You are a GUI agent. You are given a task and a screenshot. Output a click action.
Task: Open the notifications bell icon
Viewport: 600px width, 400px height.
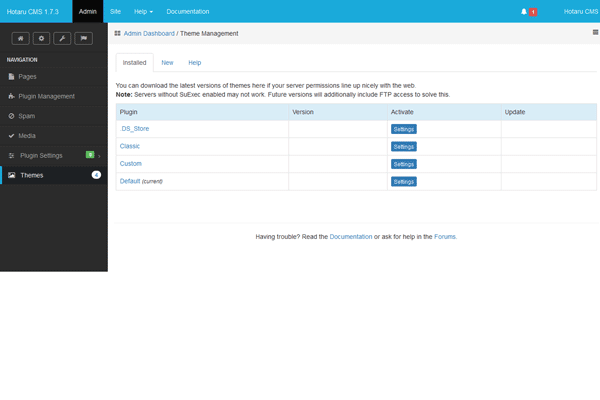524,11
